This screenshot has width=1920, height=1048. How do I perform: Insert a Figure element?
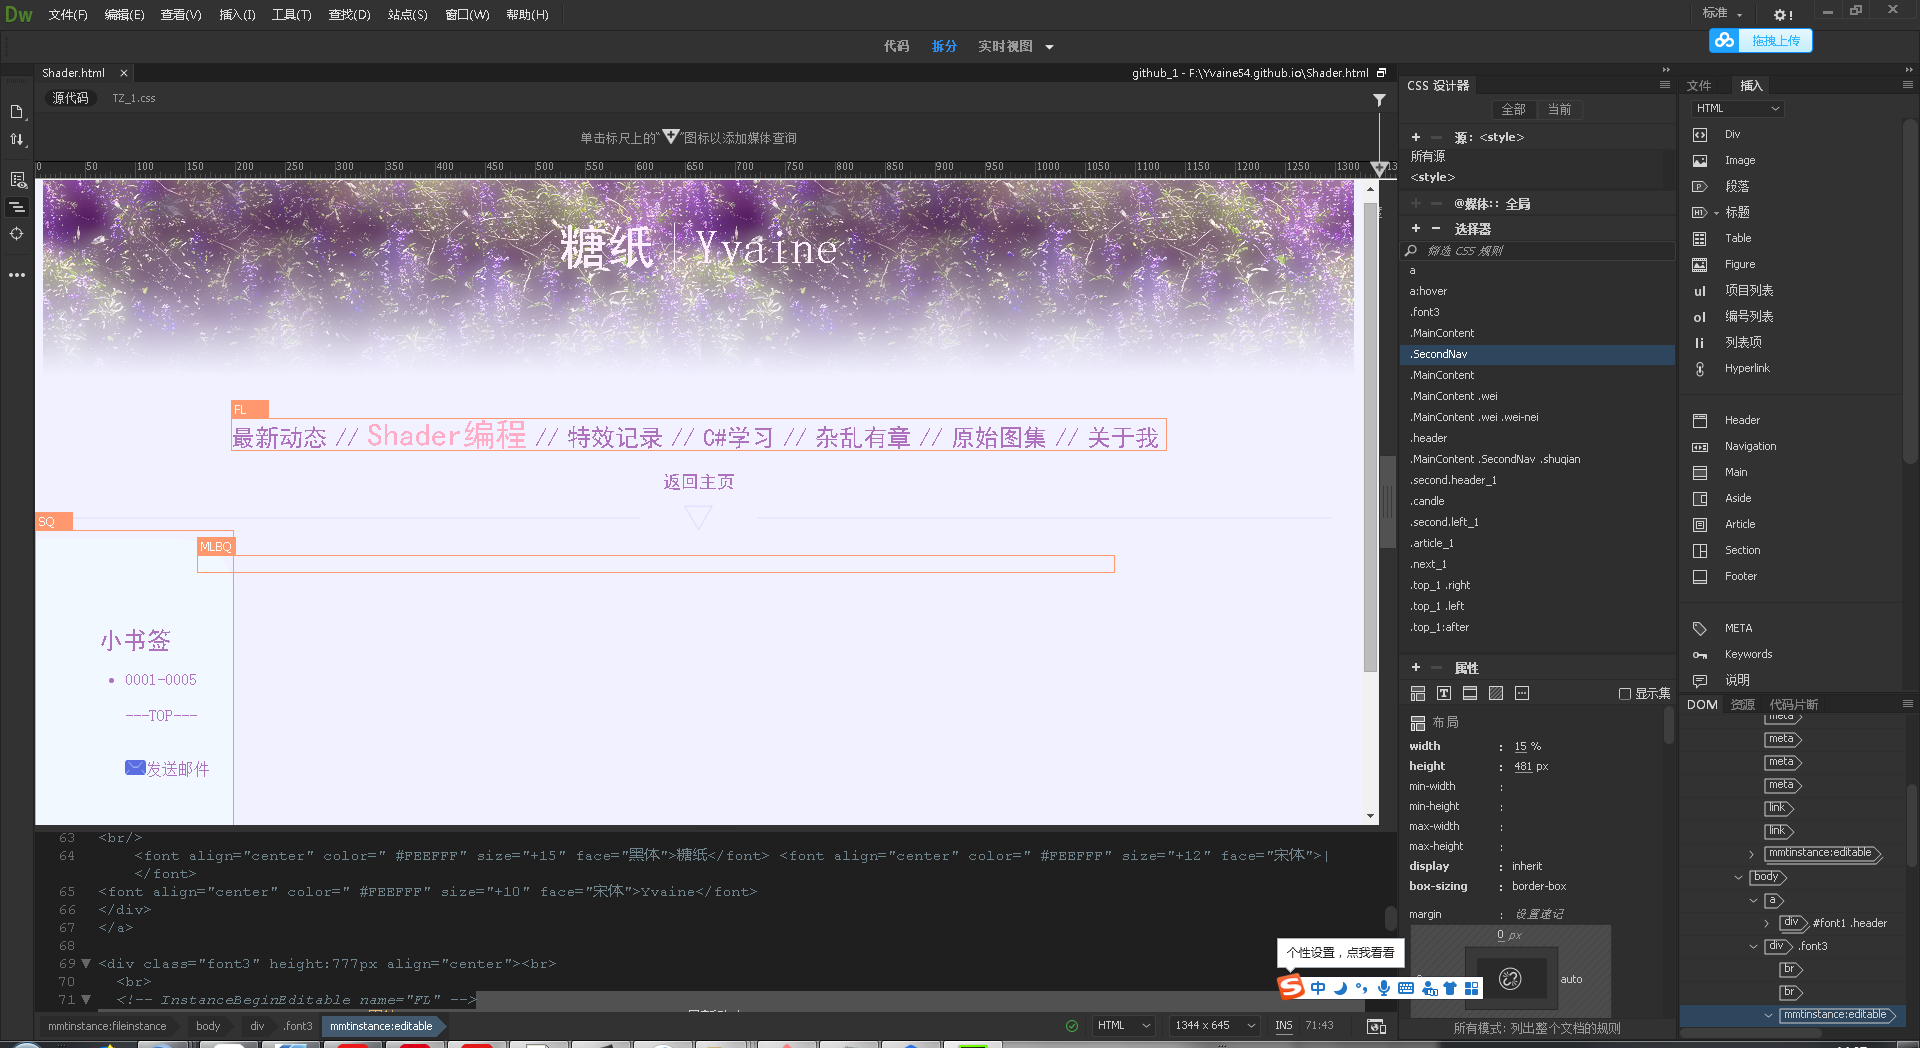1739,264
